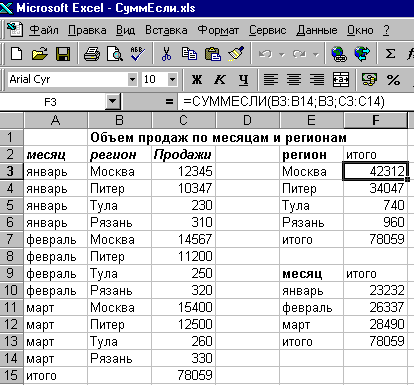Undo the last action
Image resolution: width=414 pixels, height=385 pixels.
(265, 54)
